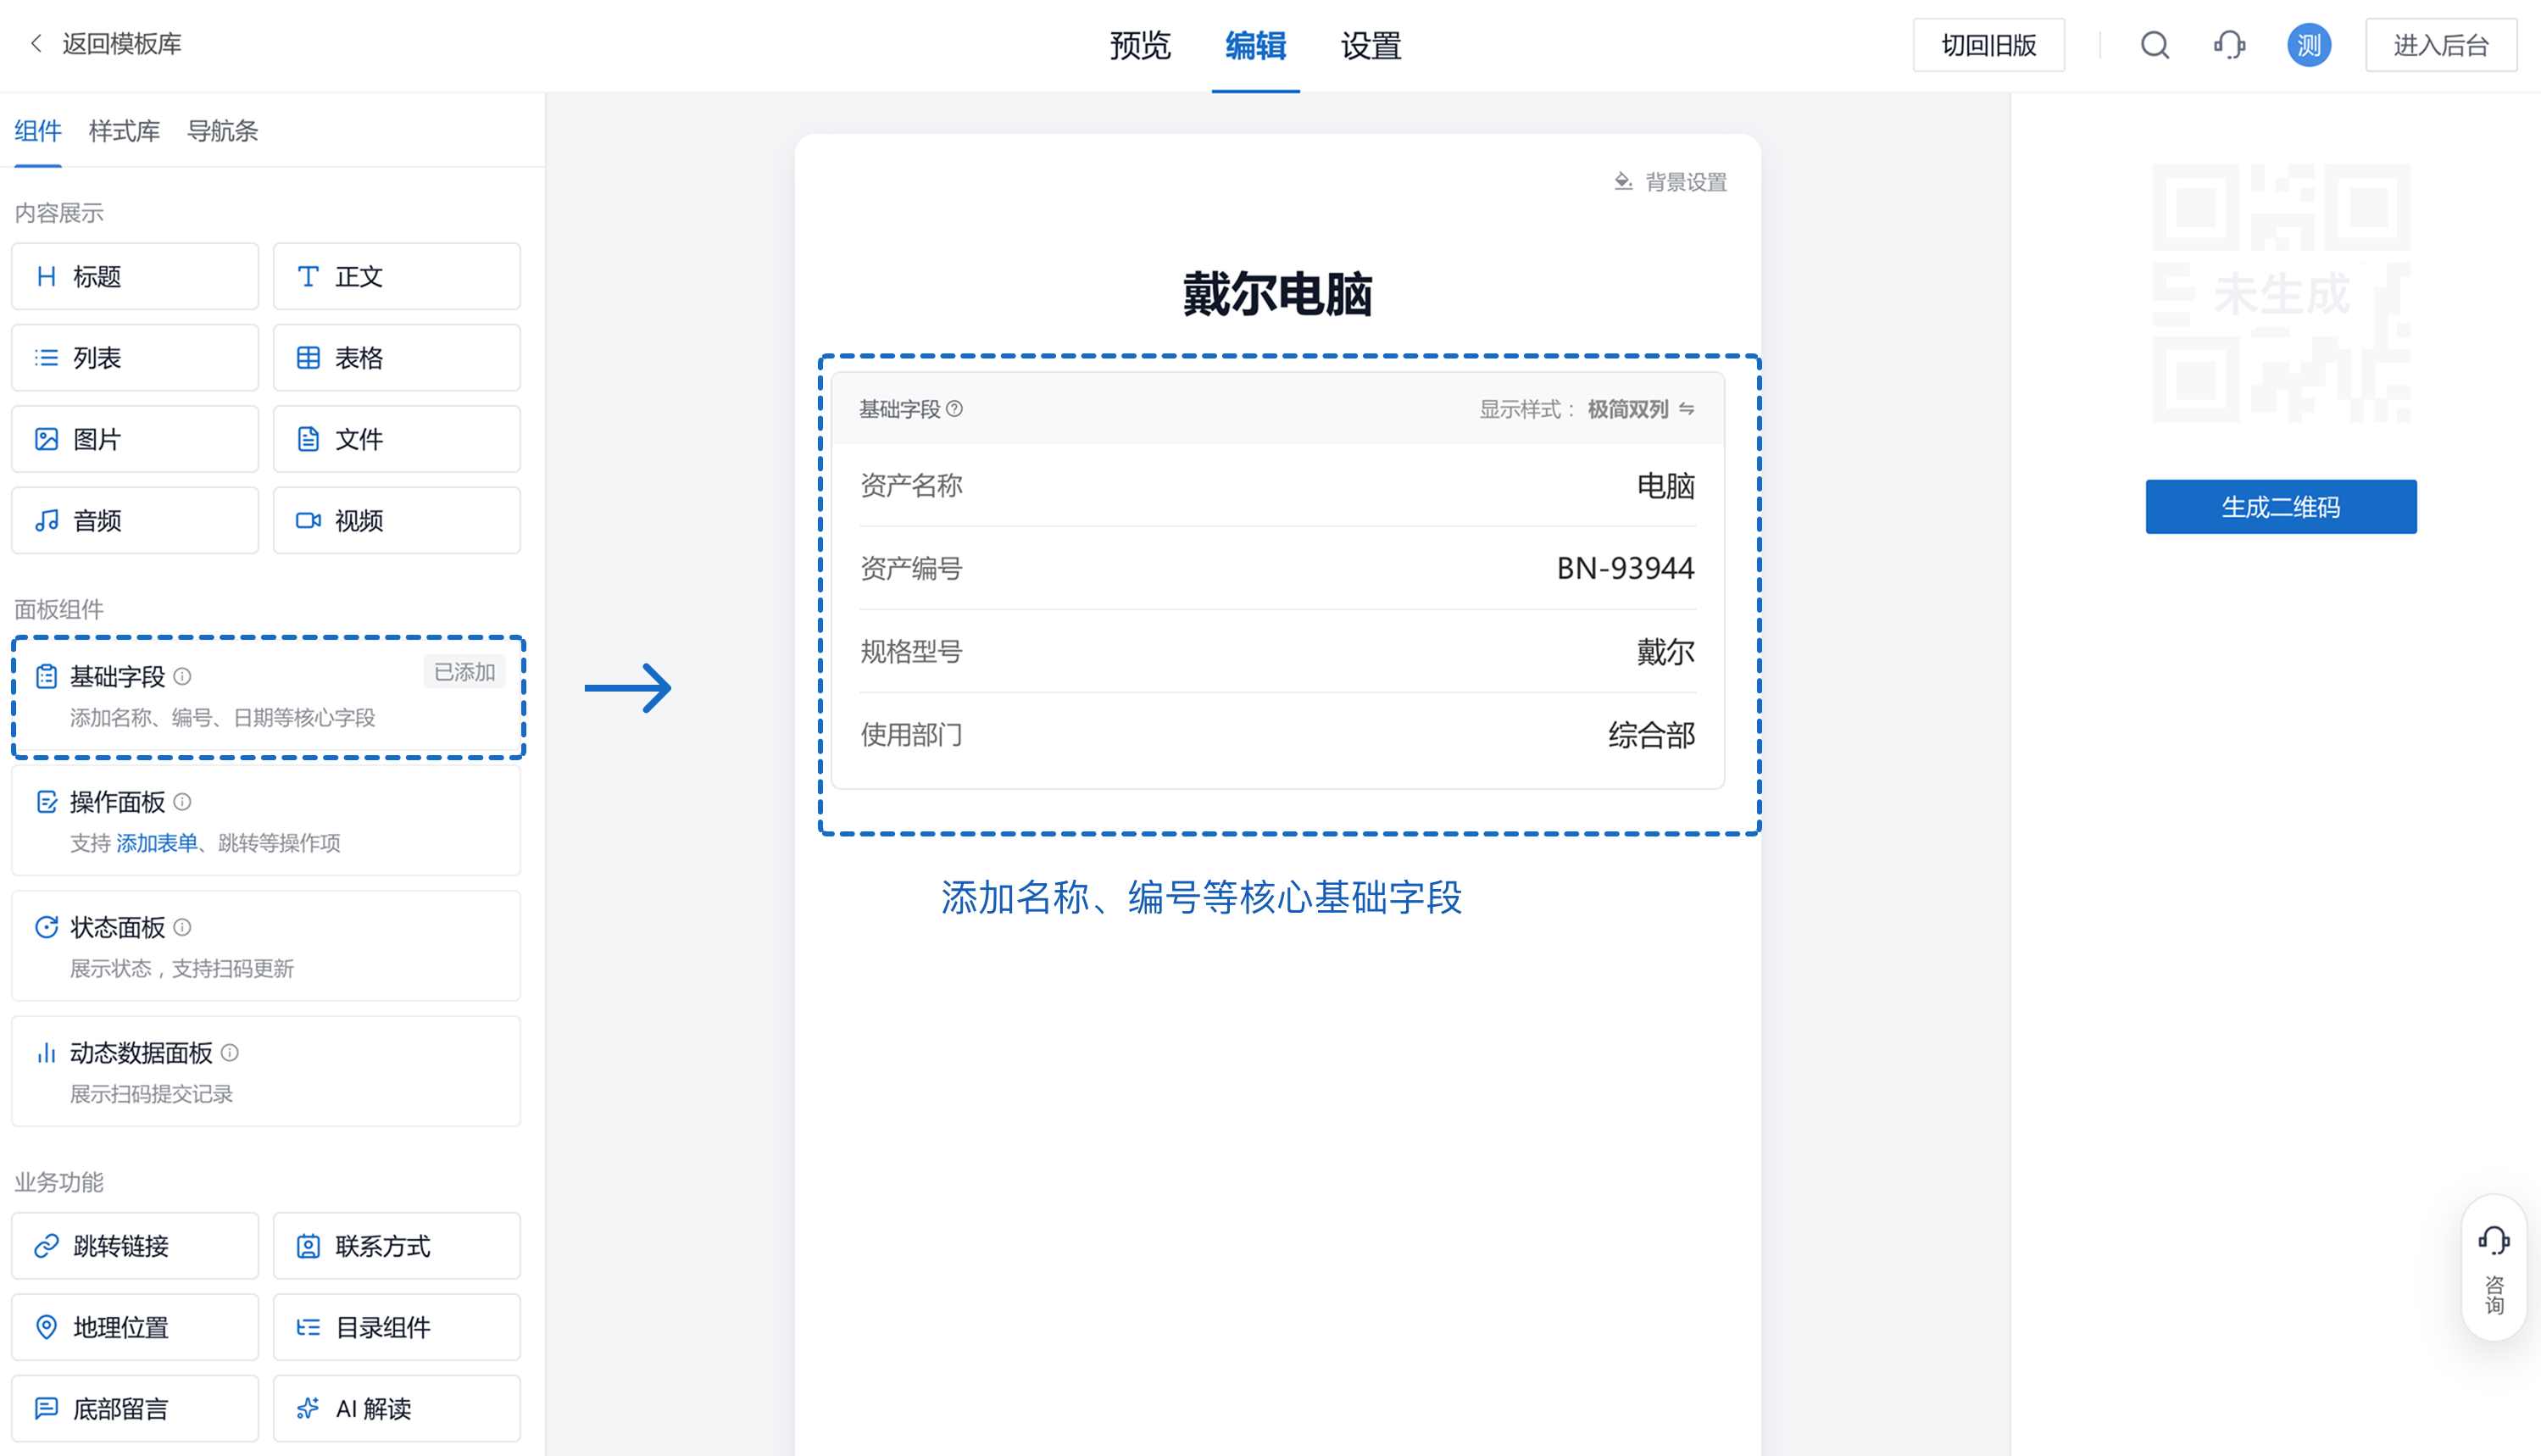The height and width of the screenshot is (1456, 2541).
Task: Click the 规格型号 field row
Action: [1278, 652]
